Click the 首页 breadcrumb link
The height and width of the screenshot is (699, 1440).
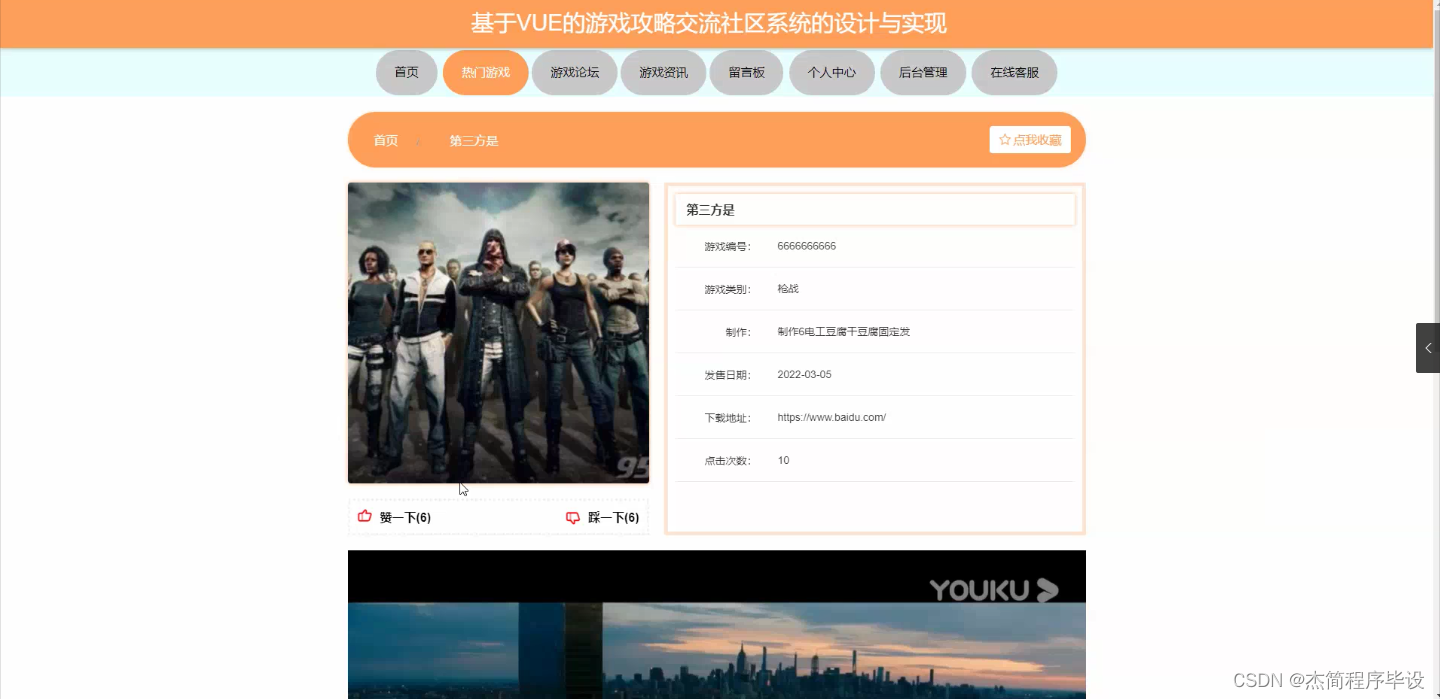tap(386, 141)
